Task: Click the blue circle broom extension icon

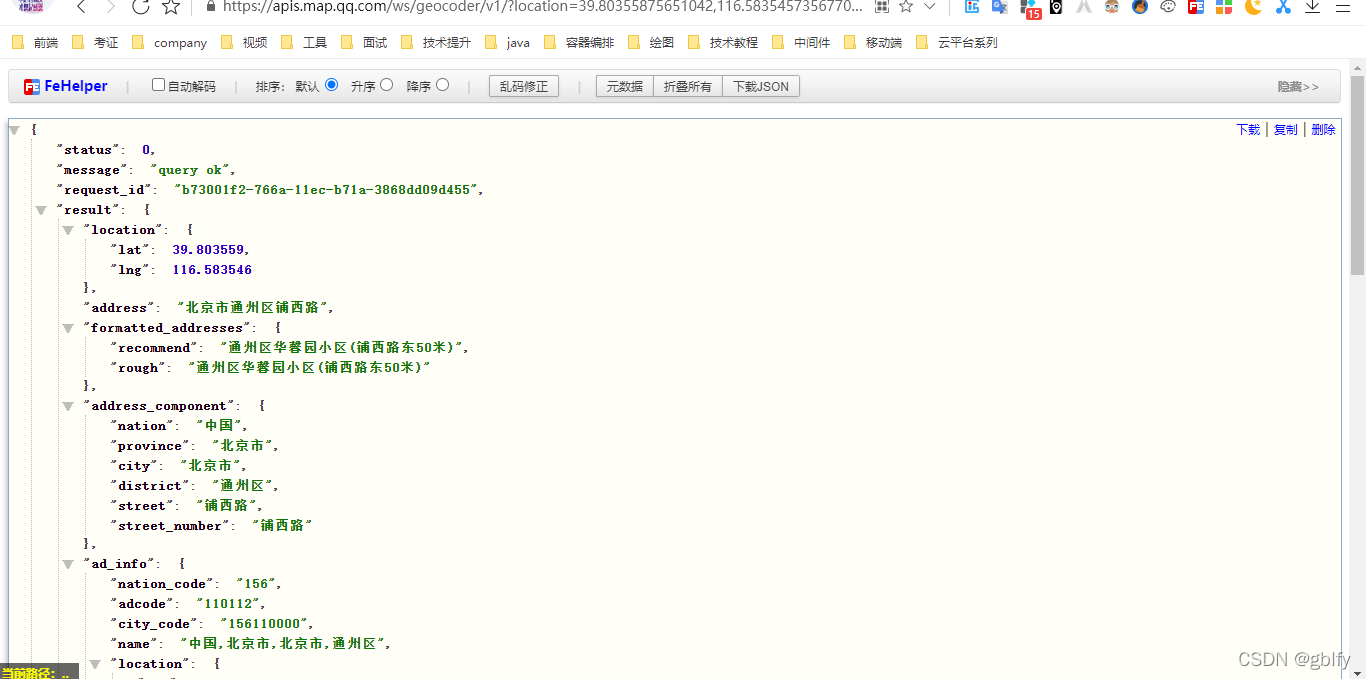Action: (1140, 6)
